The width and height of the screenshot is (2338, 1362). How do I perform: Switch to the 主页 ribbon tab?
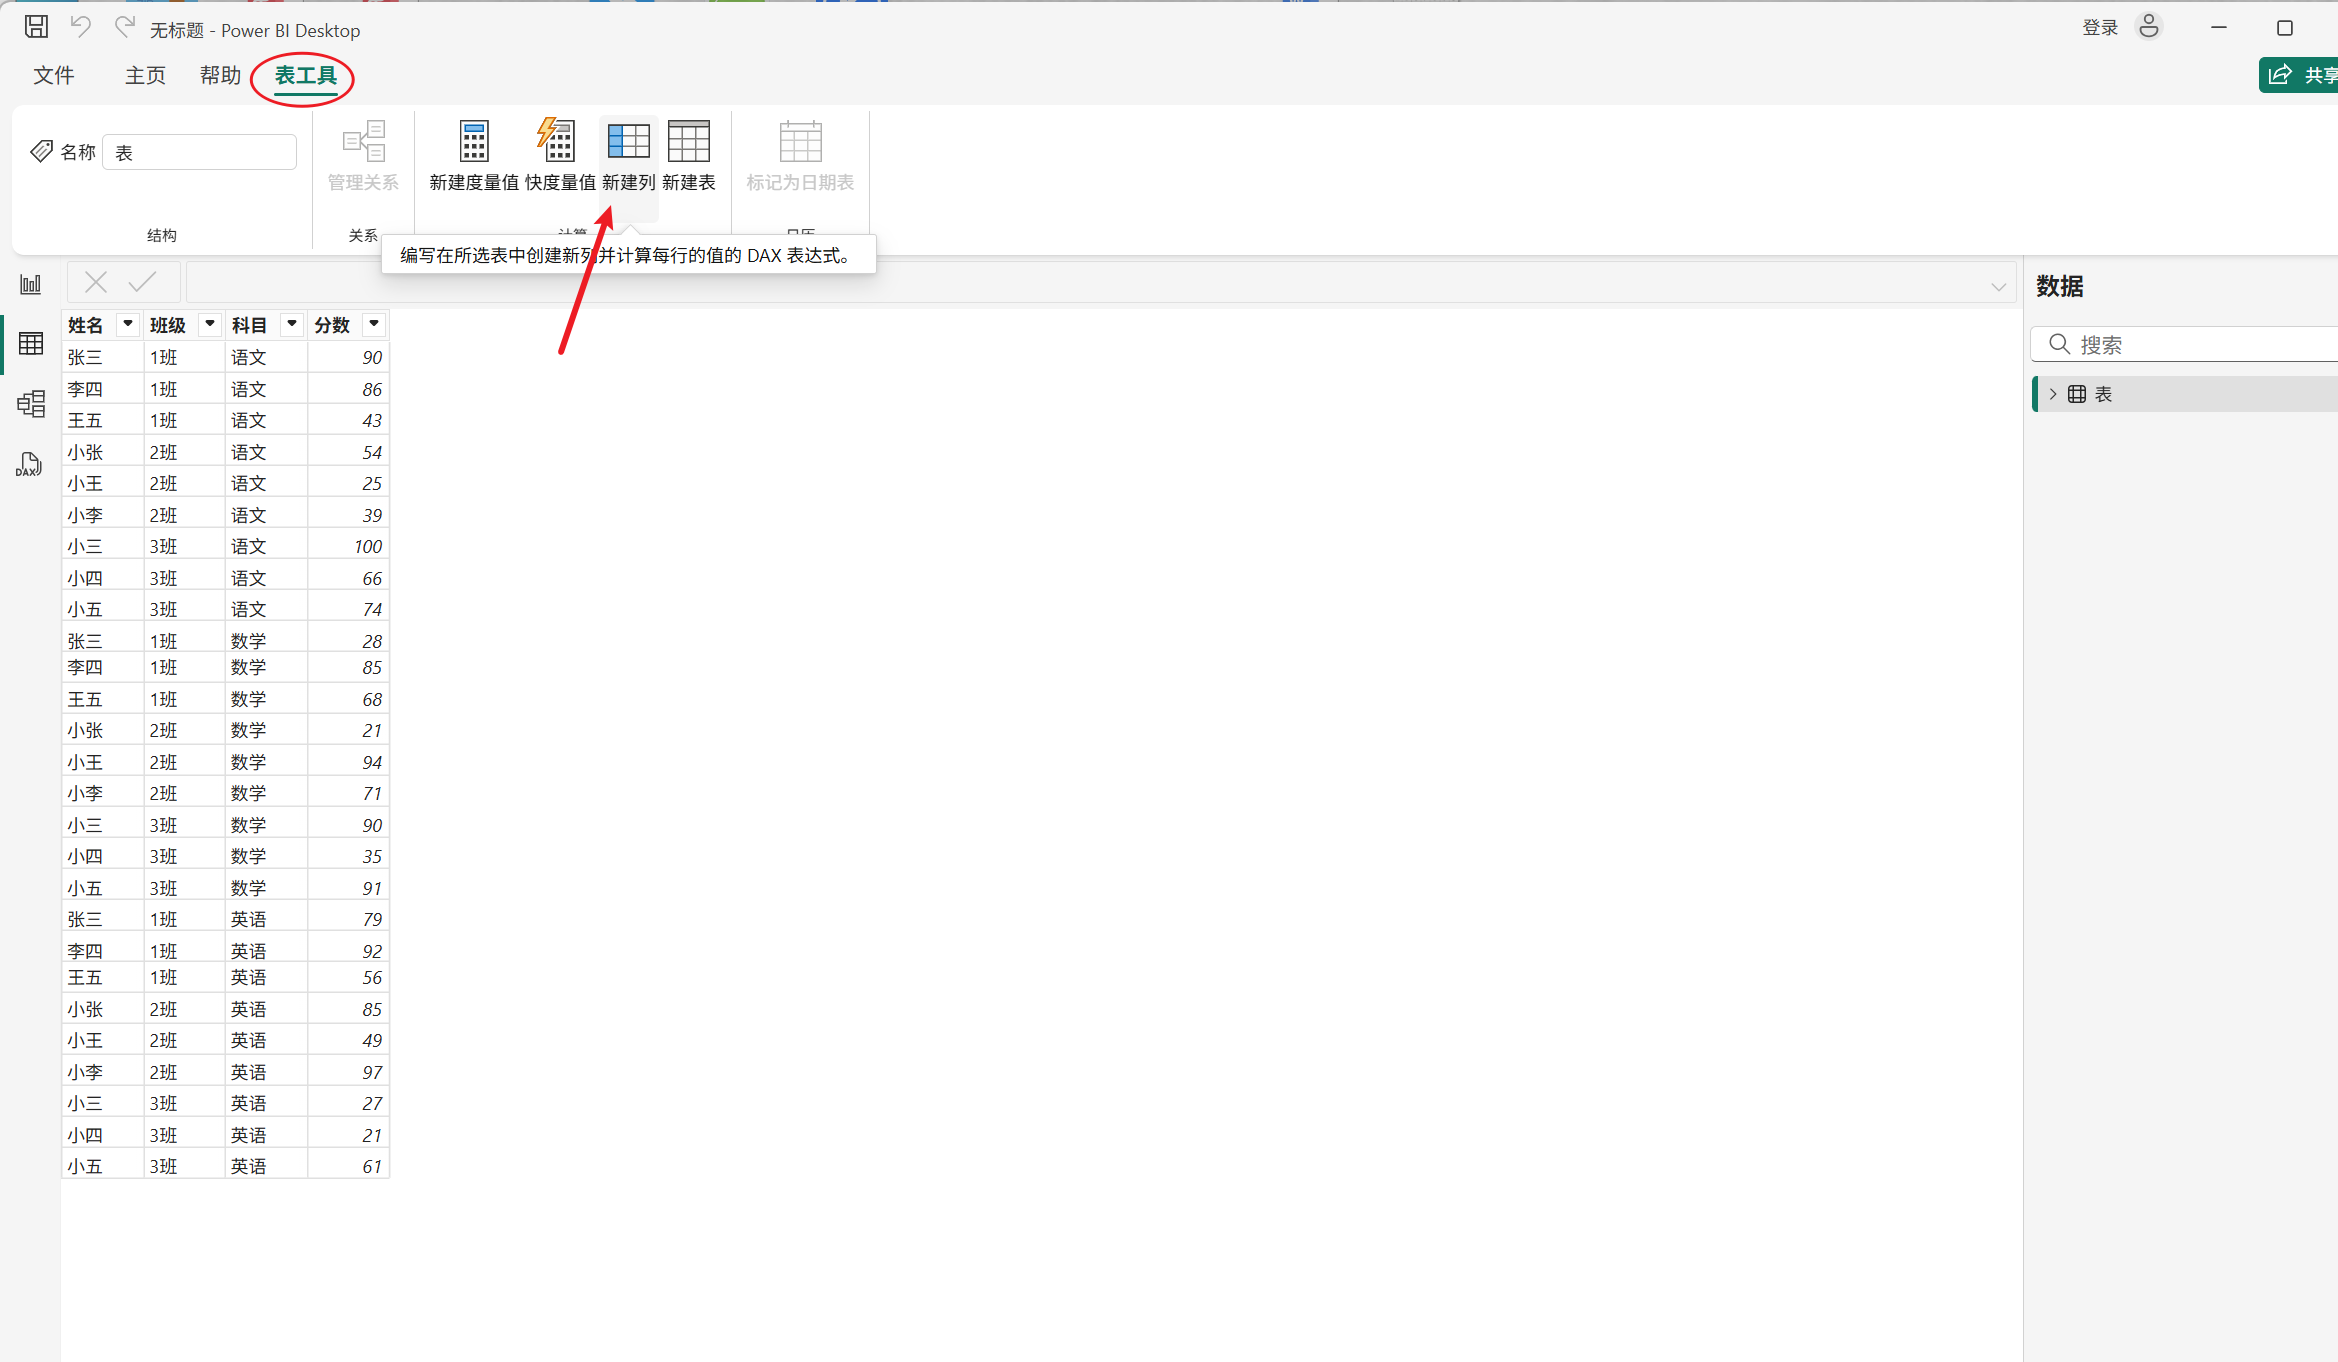coord(145,76)
